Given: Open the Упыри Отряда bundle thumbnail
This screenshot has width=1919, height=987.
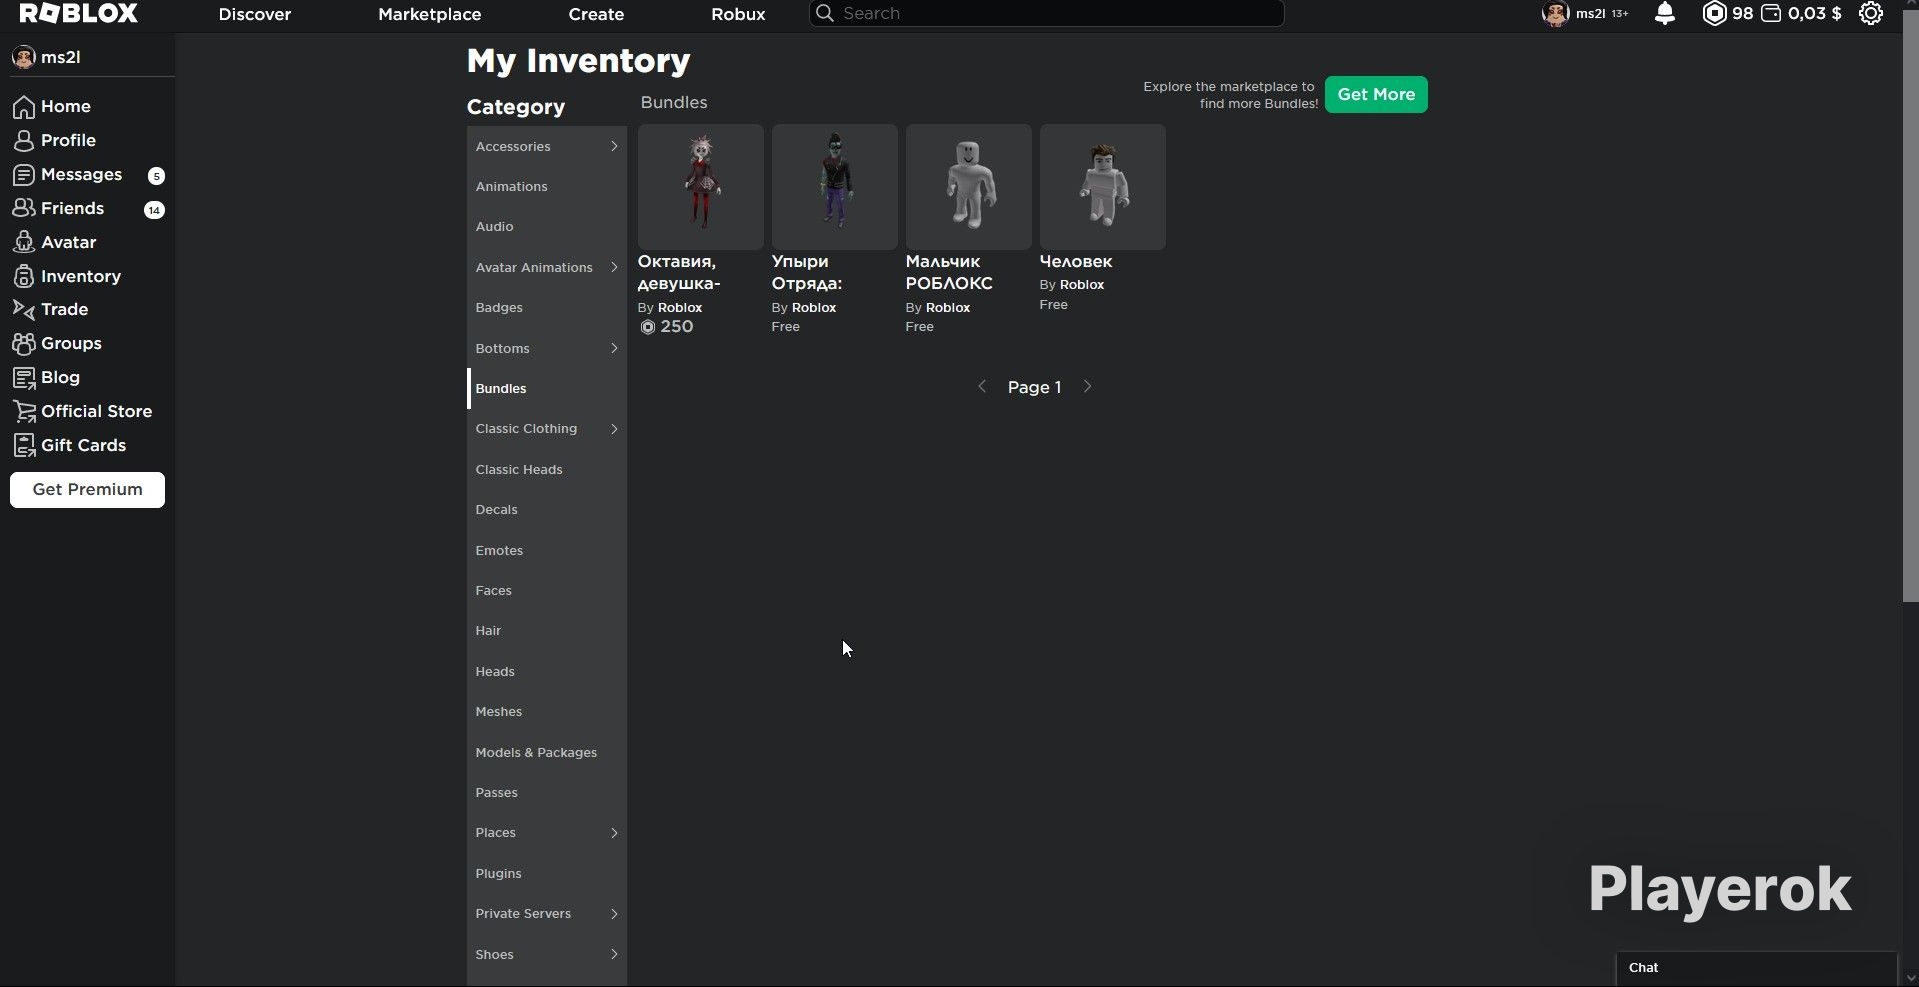Looking at the screenshot, I should 835,187.
